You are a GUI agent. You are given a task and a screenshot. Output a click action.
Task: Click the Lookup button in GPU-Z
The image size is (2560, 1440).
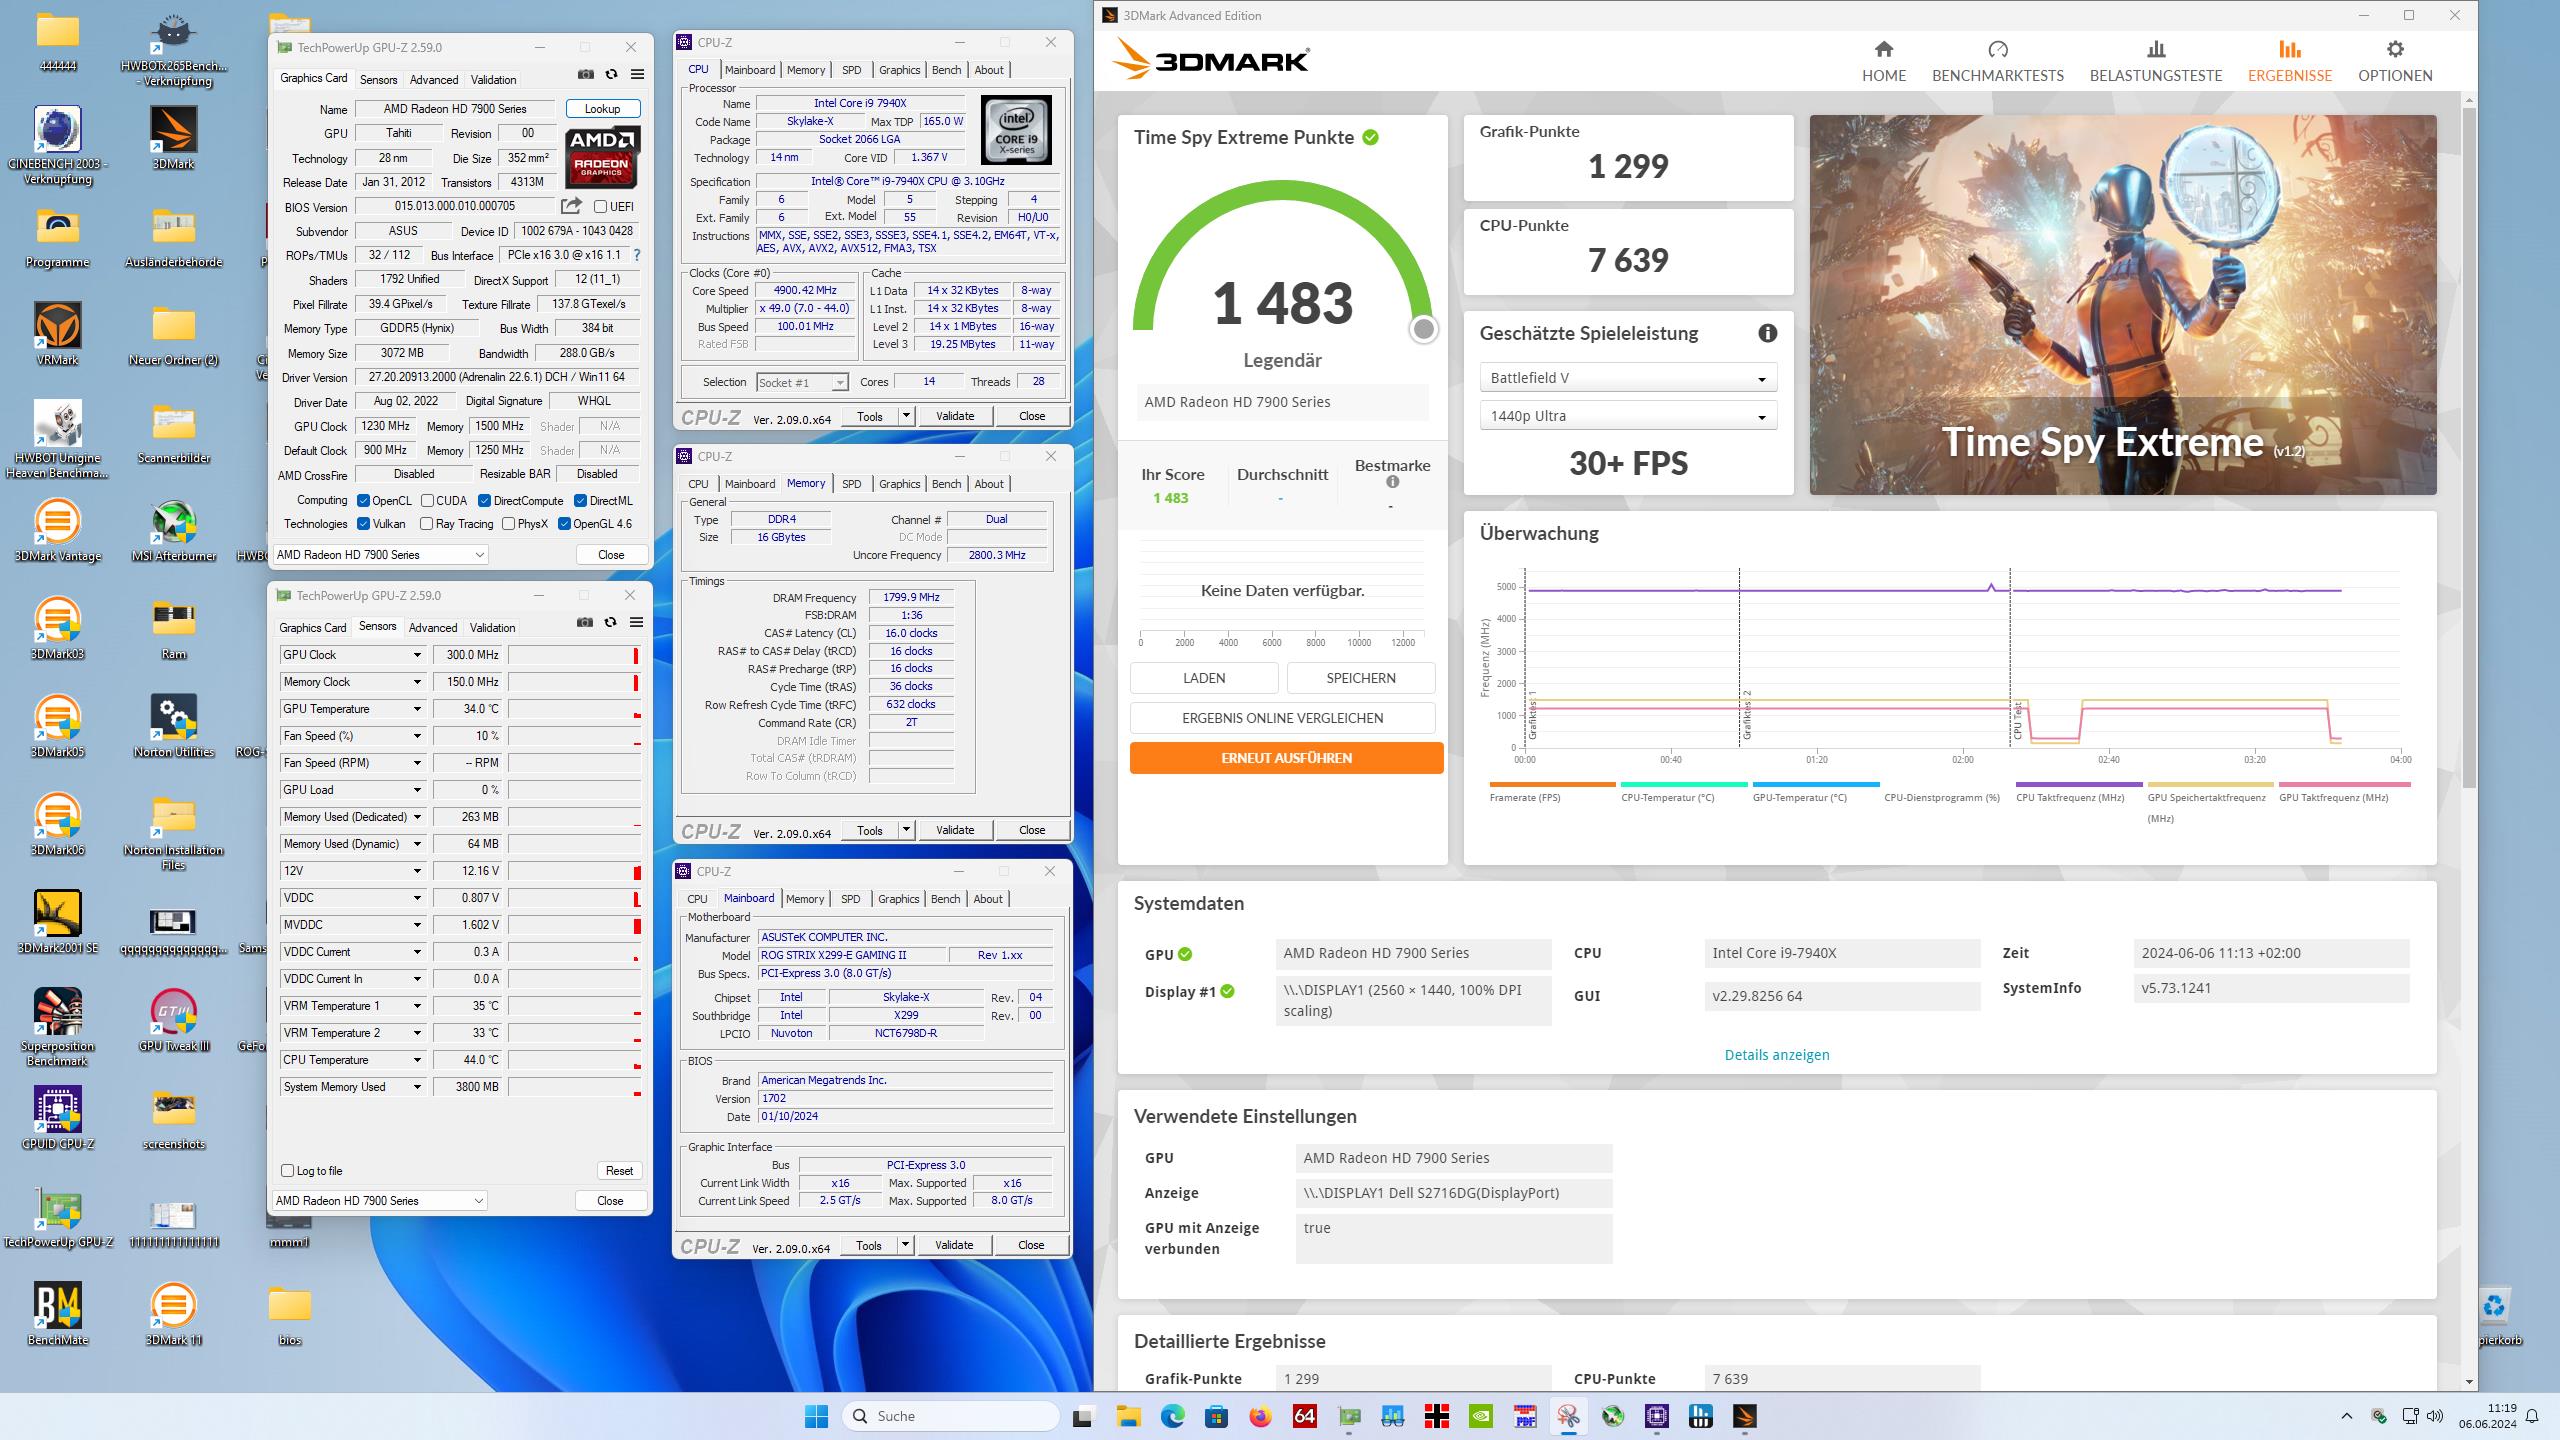(603, 108)
